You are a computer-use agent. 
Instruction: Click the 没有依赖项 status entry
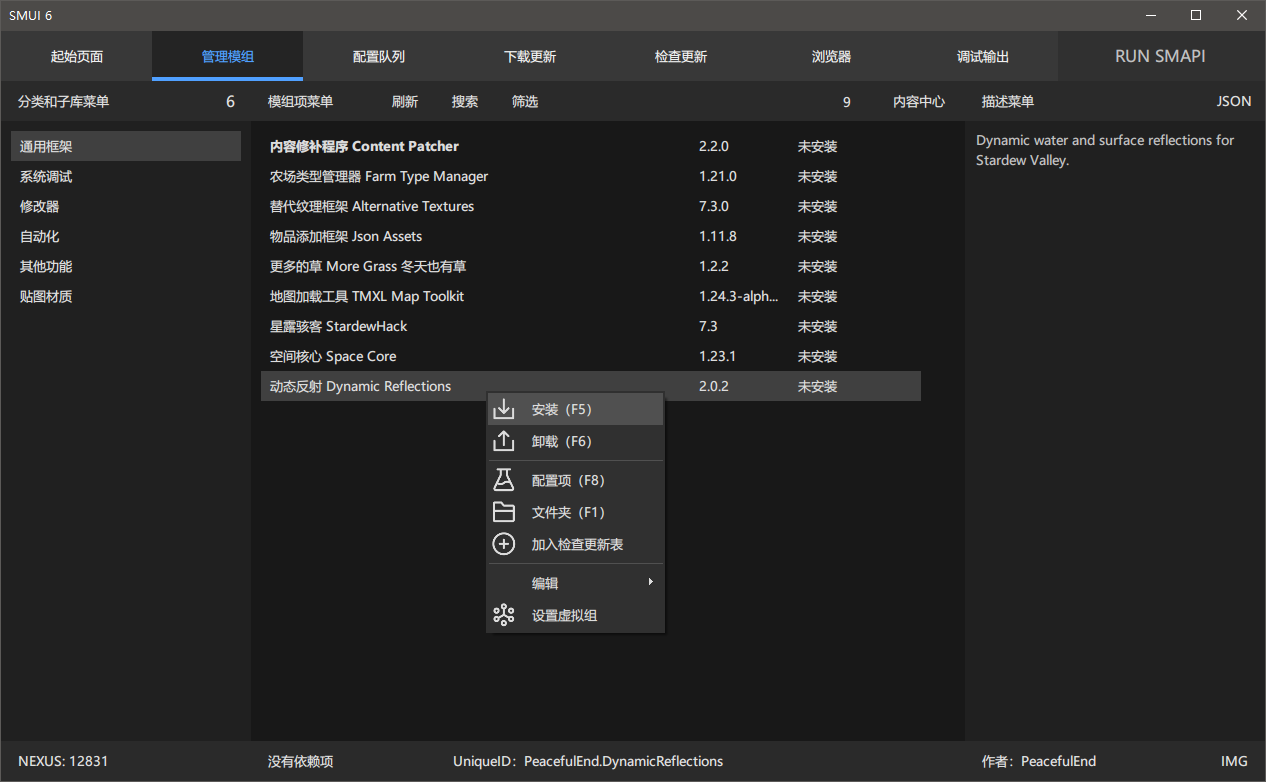(301, 761)
